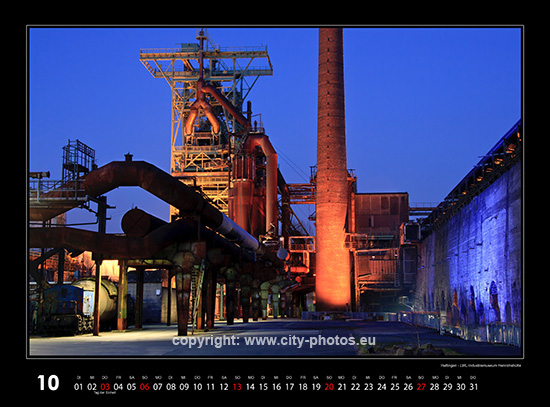Viewport: 550px width, 407px height.
Task: Click the large month number 10
Action: point(48,383)
